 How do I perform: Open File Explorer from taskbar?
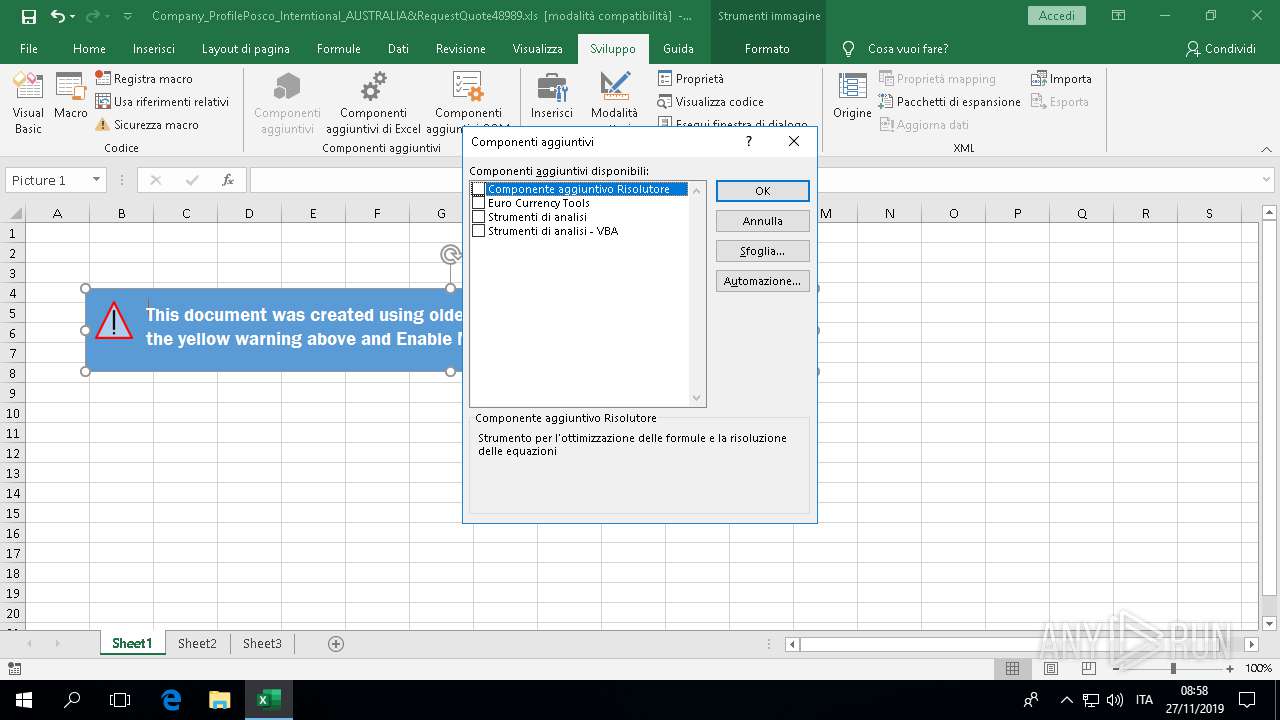click(x=219, y=700)
